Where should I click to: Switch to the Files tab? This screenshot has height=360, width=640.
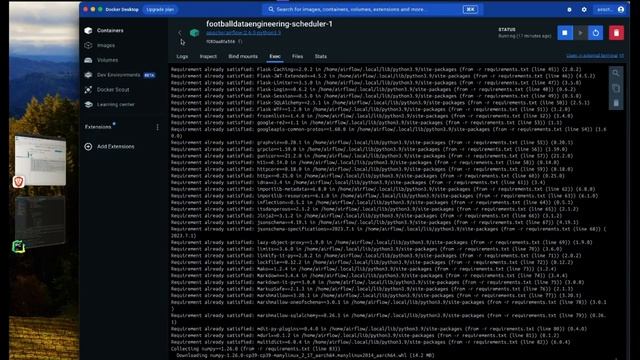(x=297, y=56)
